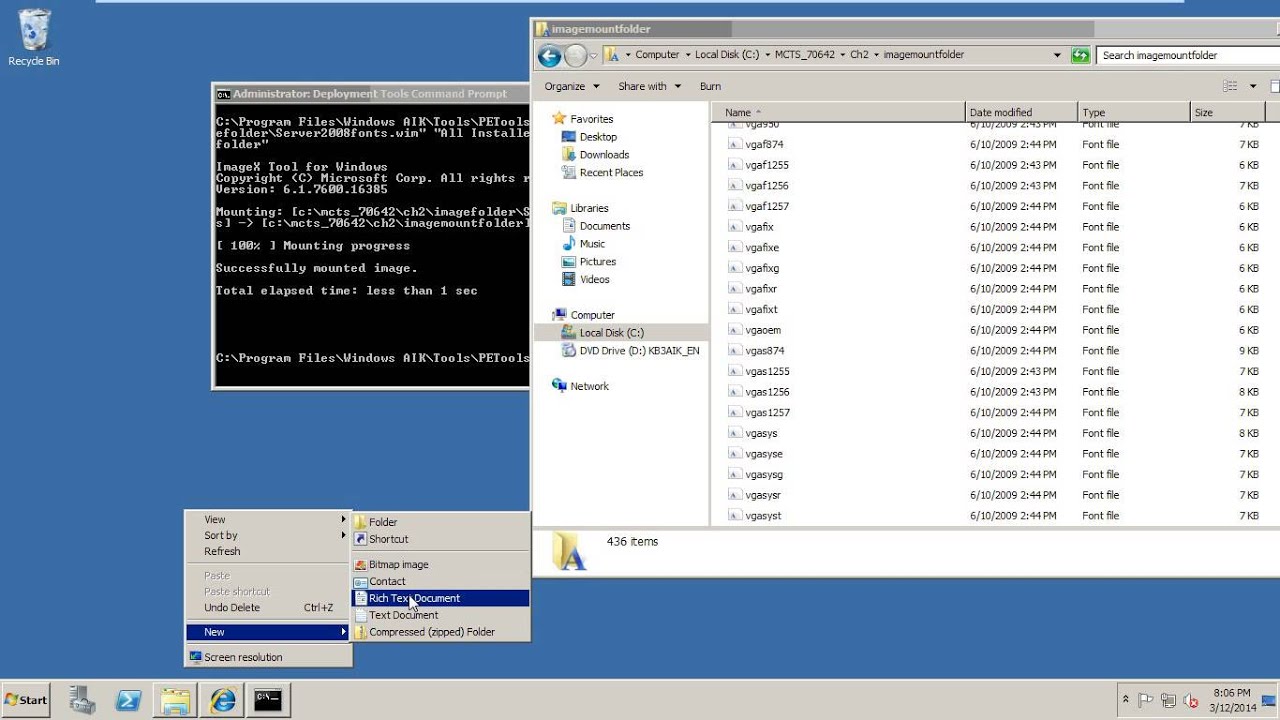This screenshot has height=720, width=1280.
Task: Click the Explorer Forward arrow button
Action: click(576, 55)
